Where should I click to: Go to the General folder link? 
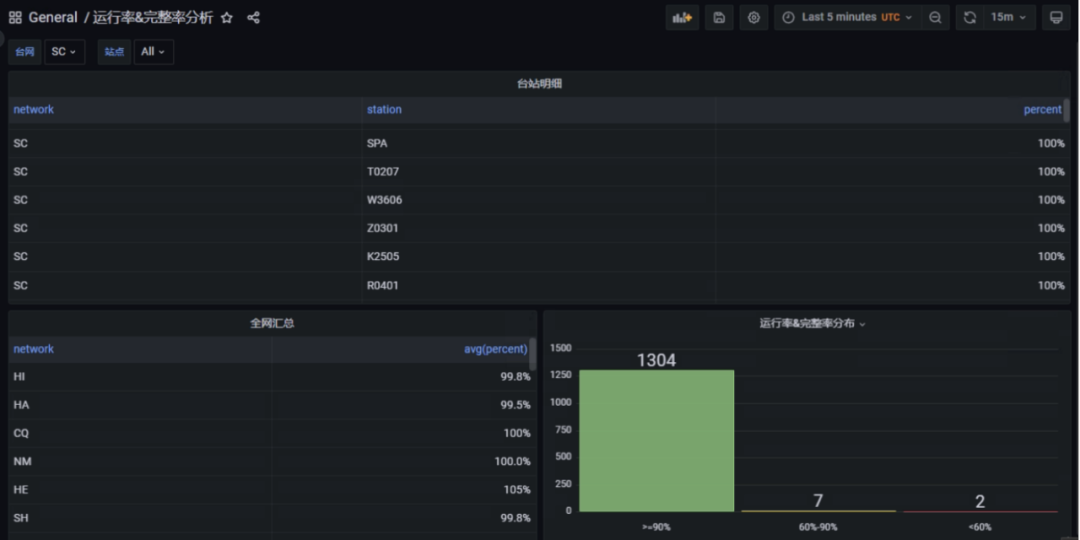(52, 18)
